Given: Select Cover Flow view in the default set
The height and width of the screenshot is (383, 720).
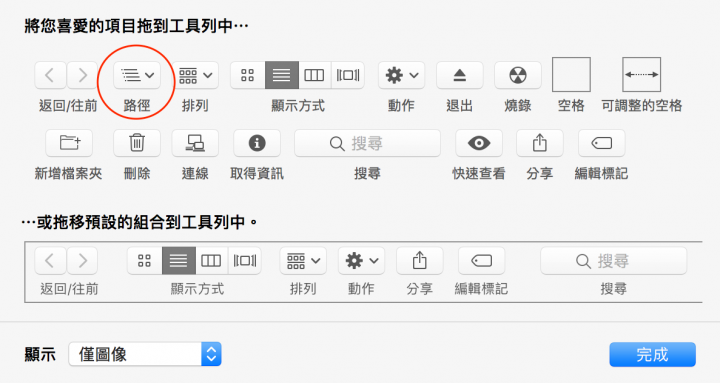Looking at the screenshot, I should click(245, 260).
